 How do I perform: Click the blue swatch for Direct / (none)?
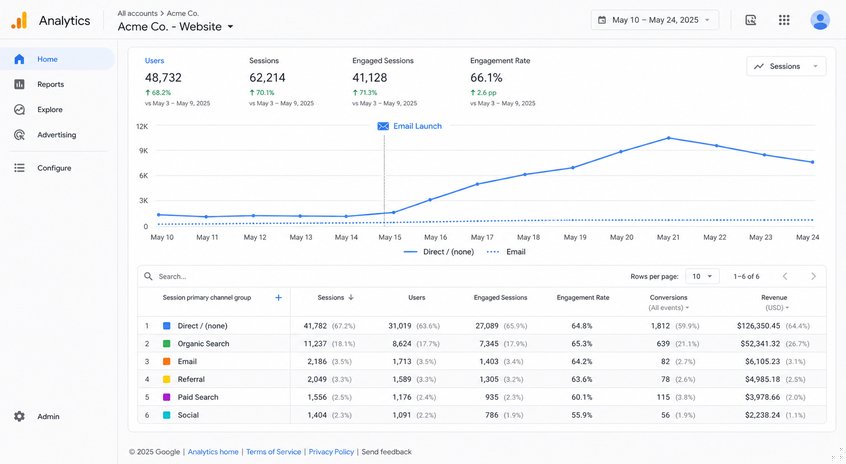point(167,326)
